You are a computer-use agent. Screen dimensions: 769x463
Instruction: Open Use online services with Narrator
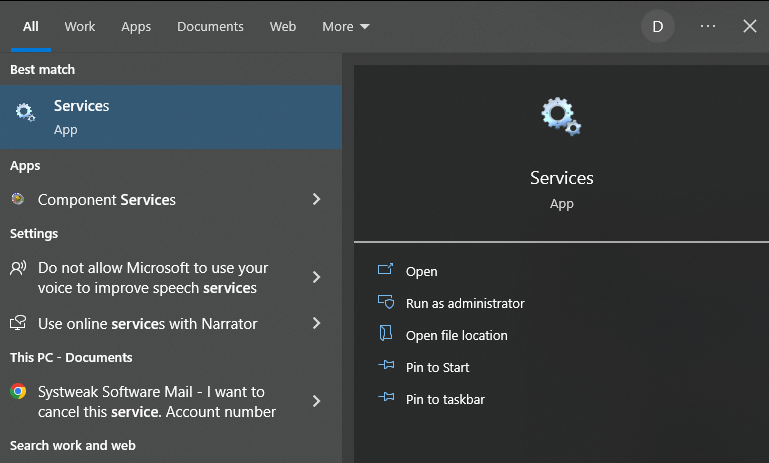pyautogui.click(x=171, y=324)
